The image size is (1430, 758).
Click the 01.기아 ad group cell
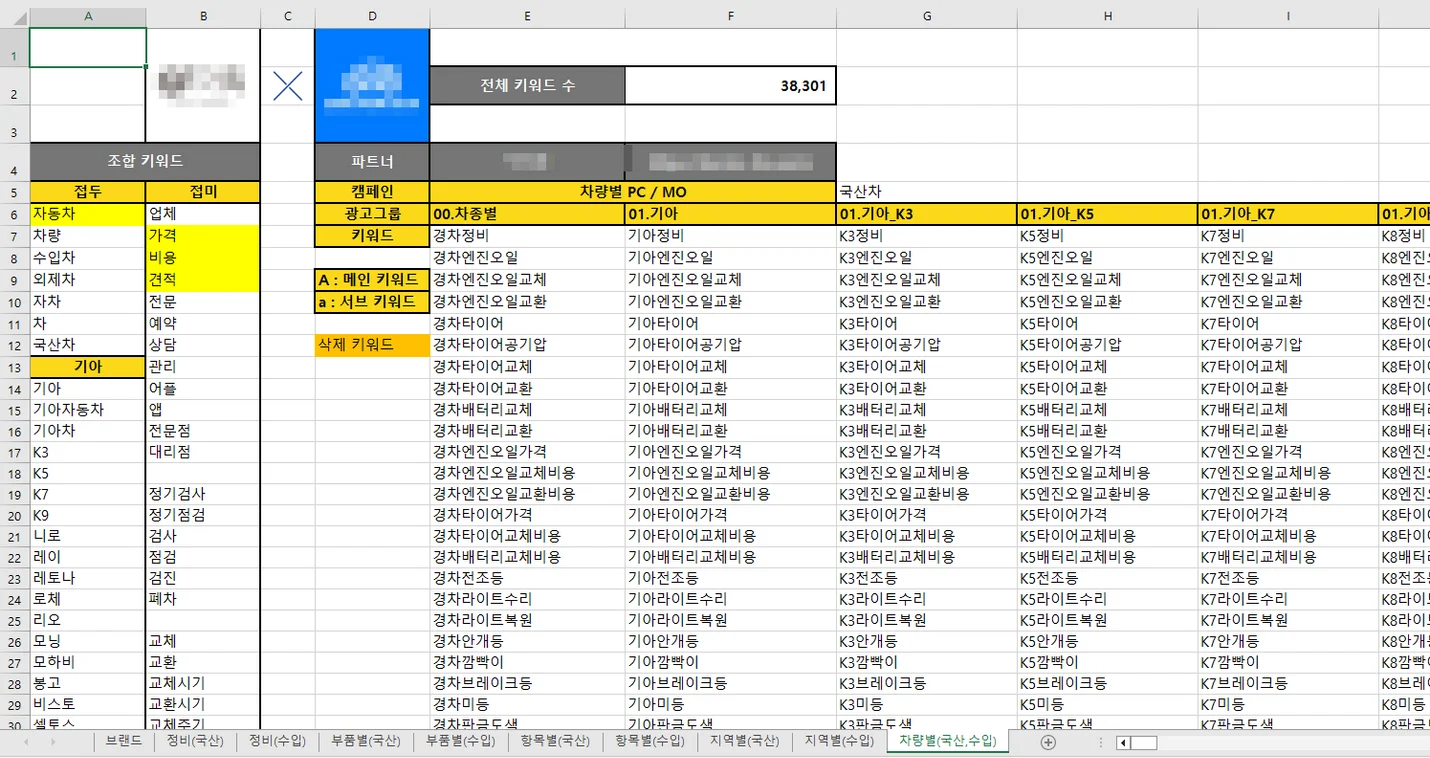[731, 214]
